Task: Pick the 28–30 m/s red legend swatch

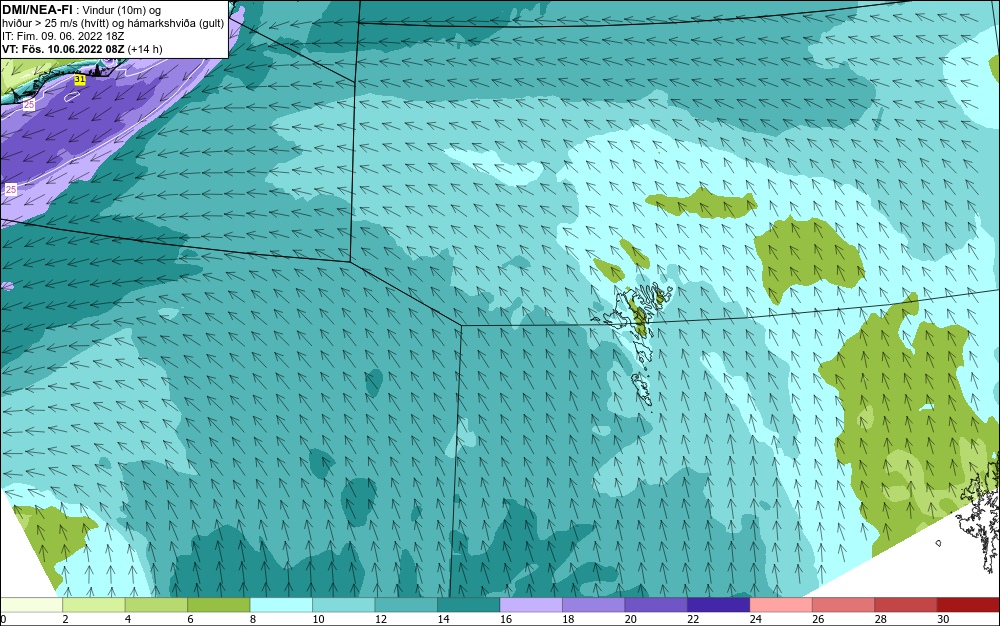Action: (906, 605)
